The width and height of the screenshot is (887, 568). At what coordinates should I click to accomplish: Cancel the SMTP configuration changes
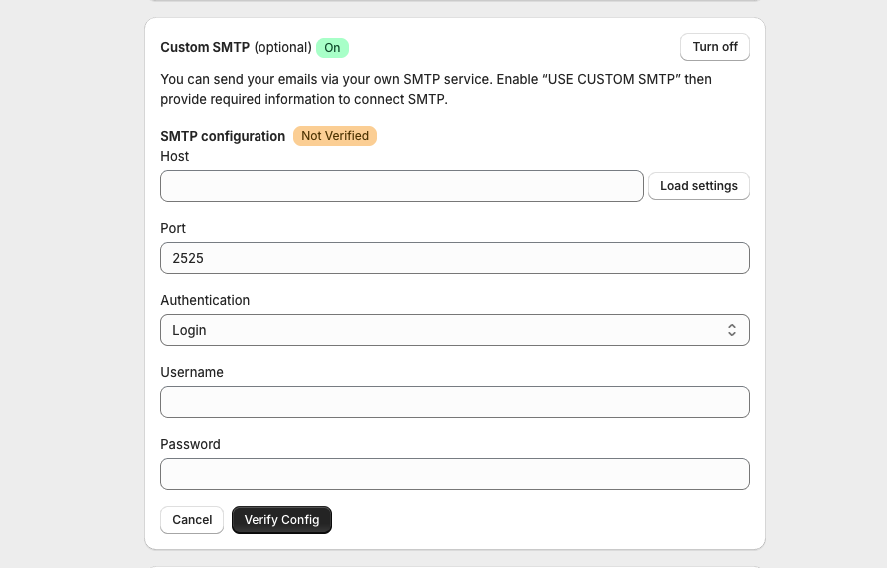(x=192, y=520)
